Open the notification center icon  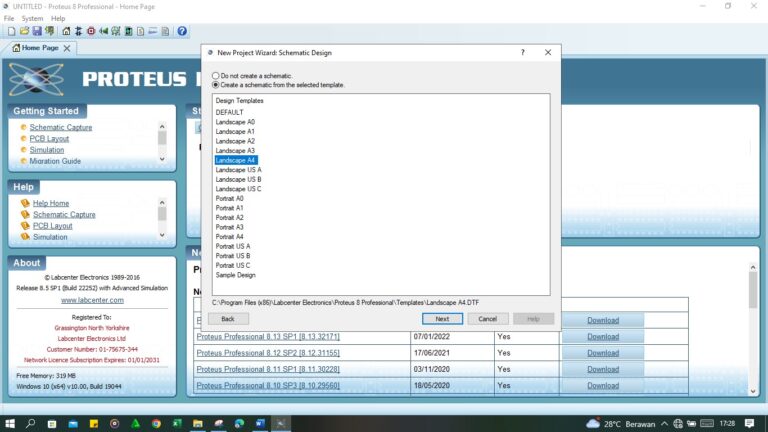(749, 423)
